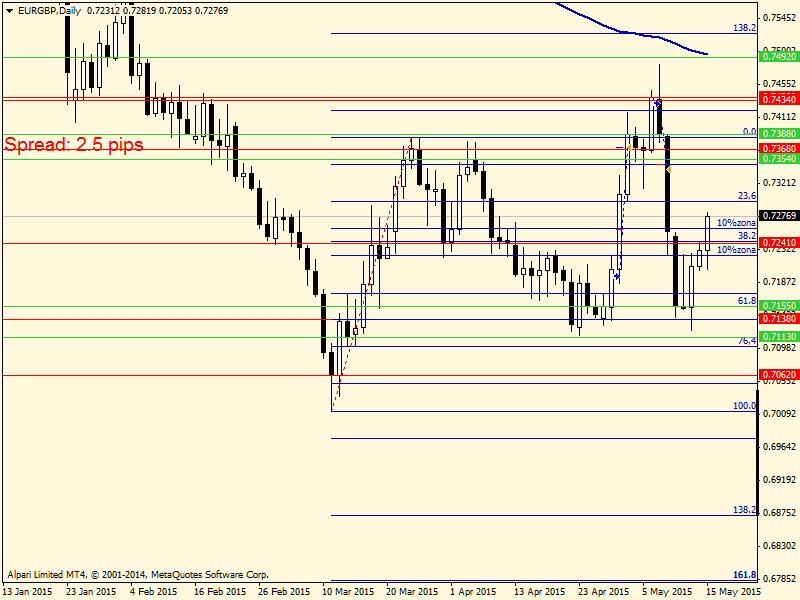Click the 0.69192 price scale value
Viewport: 800px width, 600px height.
click(779, 480)
